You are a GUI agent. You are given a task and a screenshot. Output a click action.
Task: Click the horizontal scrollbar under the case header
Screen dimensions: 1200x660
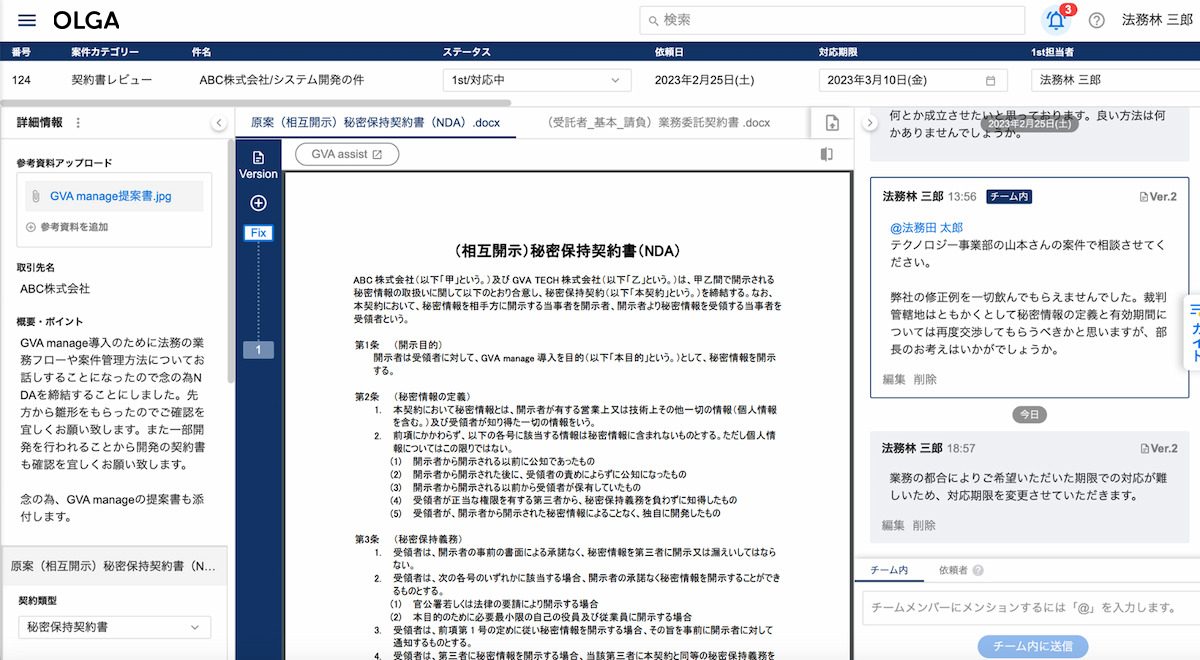[255, 102]
